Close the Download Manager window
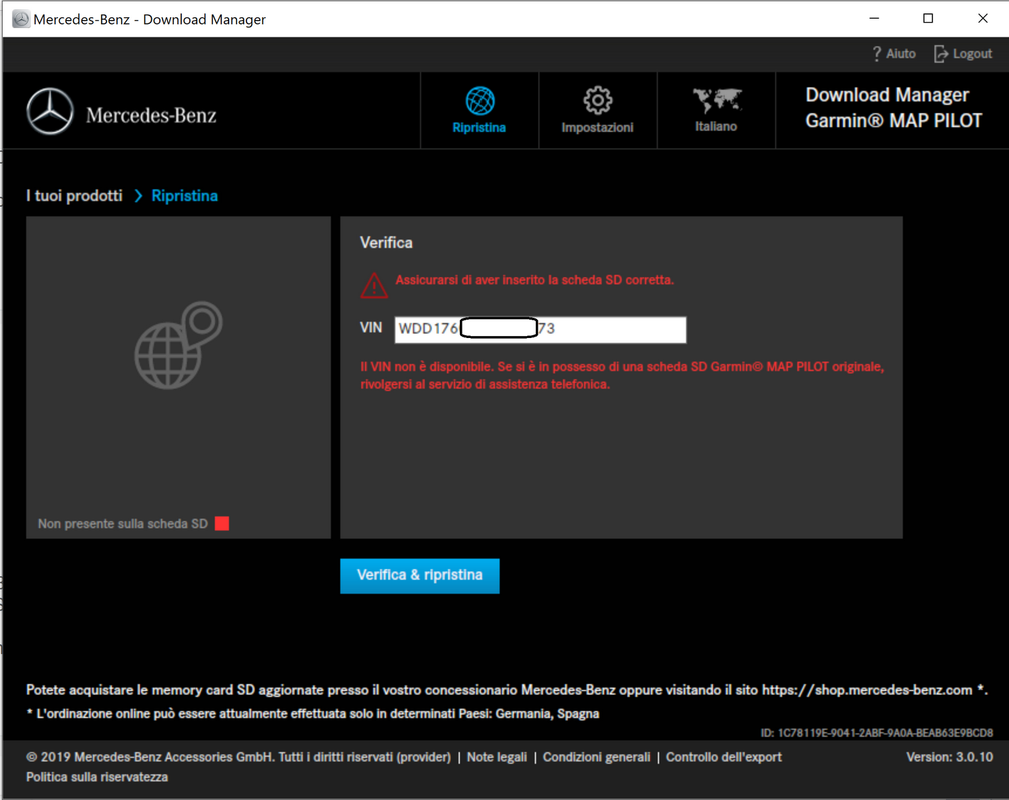1009x800 pixels. [x=983, y=19]
